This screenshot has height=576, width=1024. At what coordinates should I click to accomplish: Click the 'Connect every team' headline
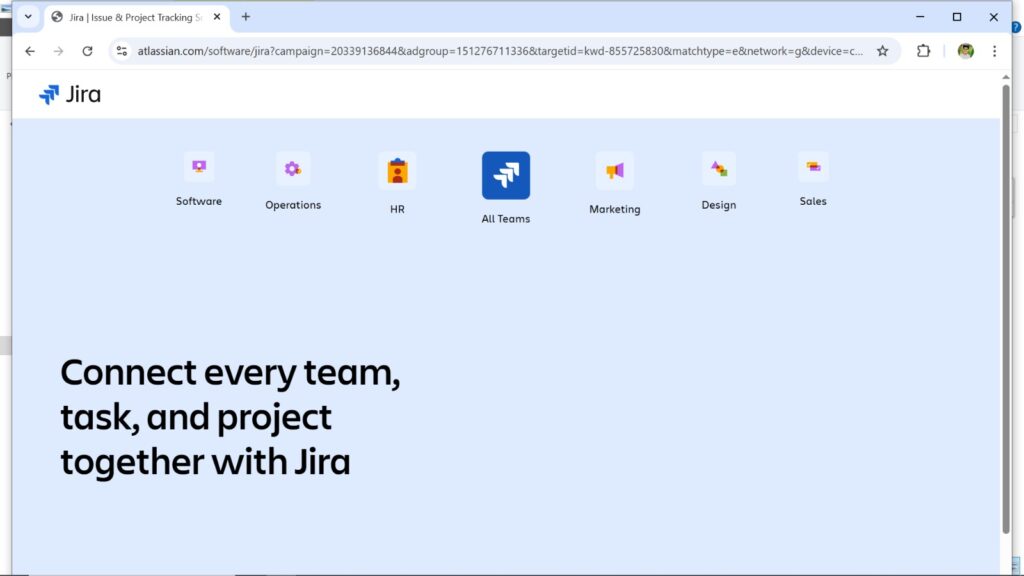(x=230, y=417)
